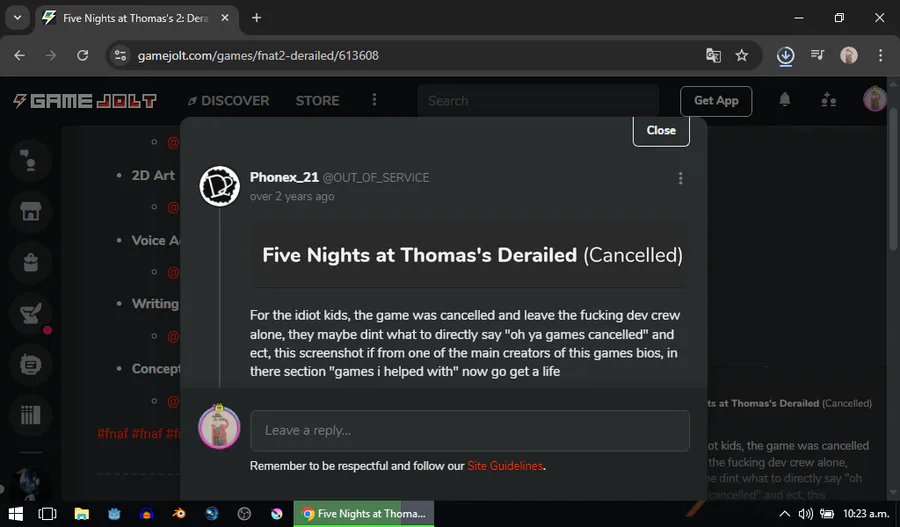Show hidden system tray icons
This screenshot has height=527, width=900.
click(785, 514)
